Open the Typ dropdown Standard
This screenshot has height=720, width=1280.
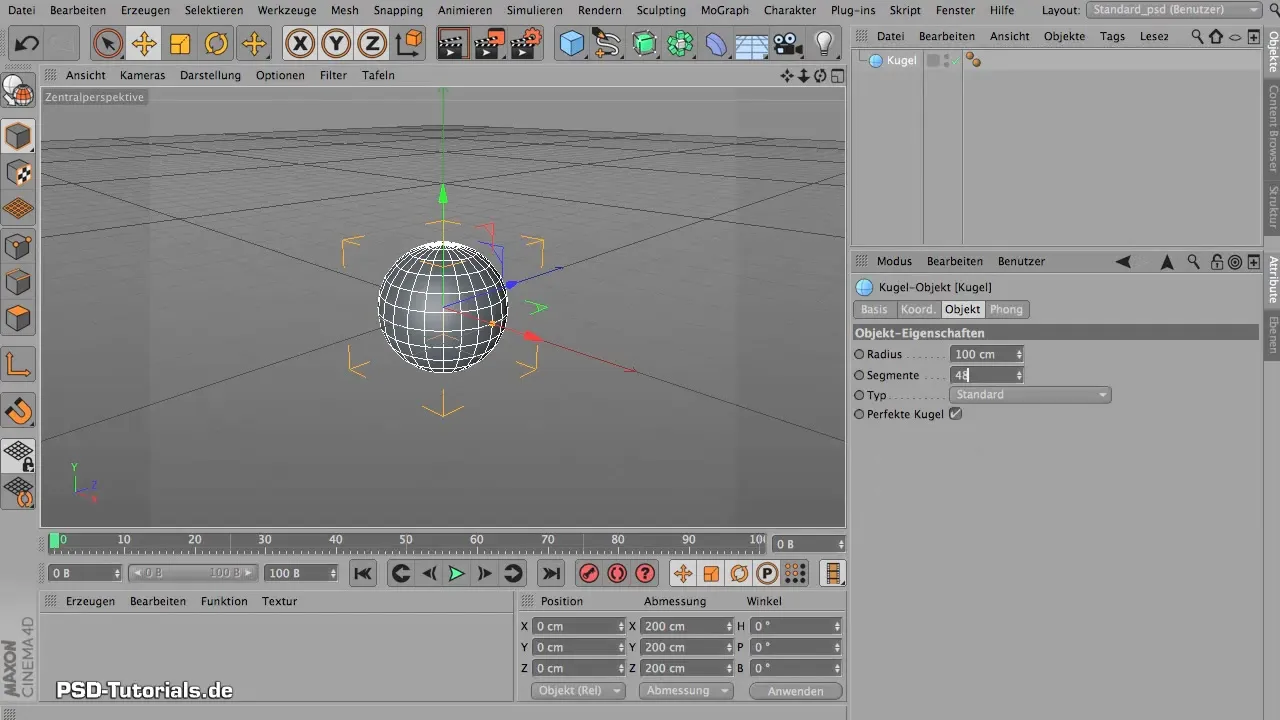(x=1030, y=395)
